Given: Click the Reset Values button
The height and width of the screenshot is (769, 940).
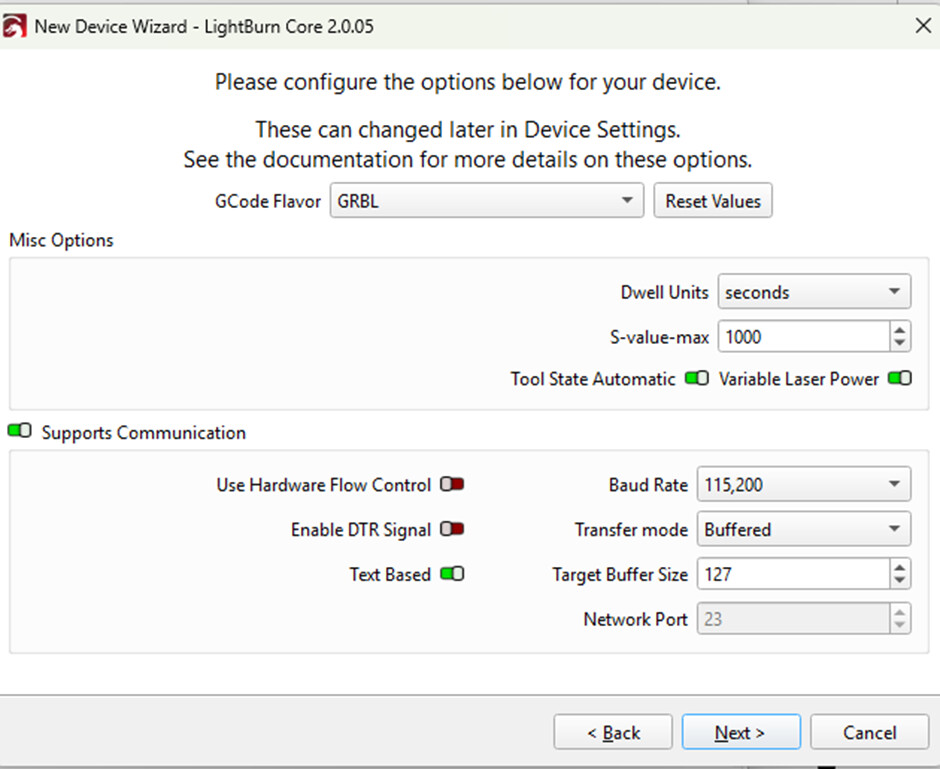Looking at the screenshot, I should click(713, 201).
